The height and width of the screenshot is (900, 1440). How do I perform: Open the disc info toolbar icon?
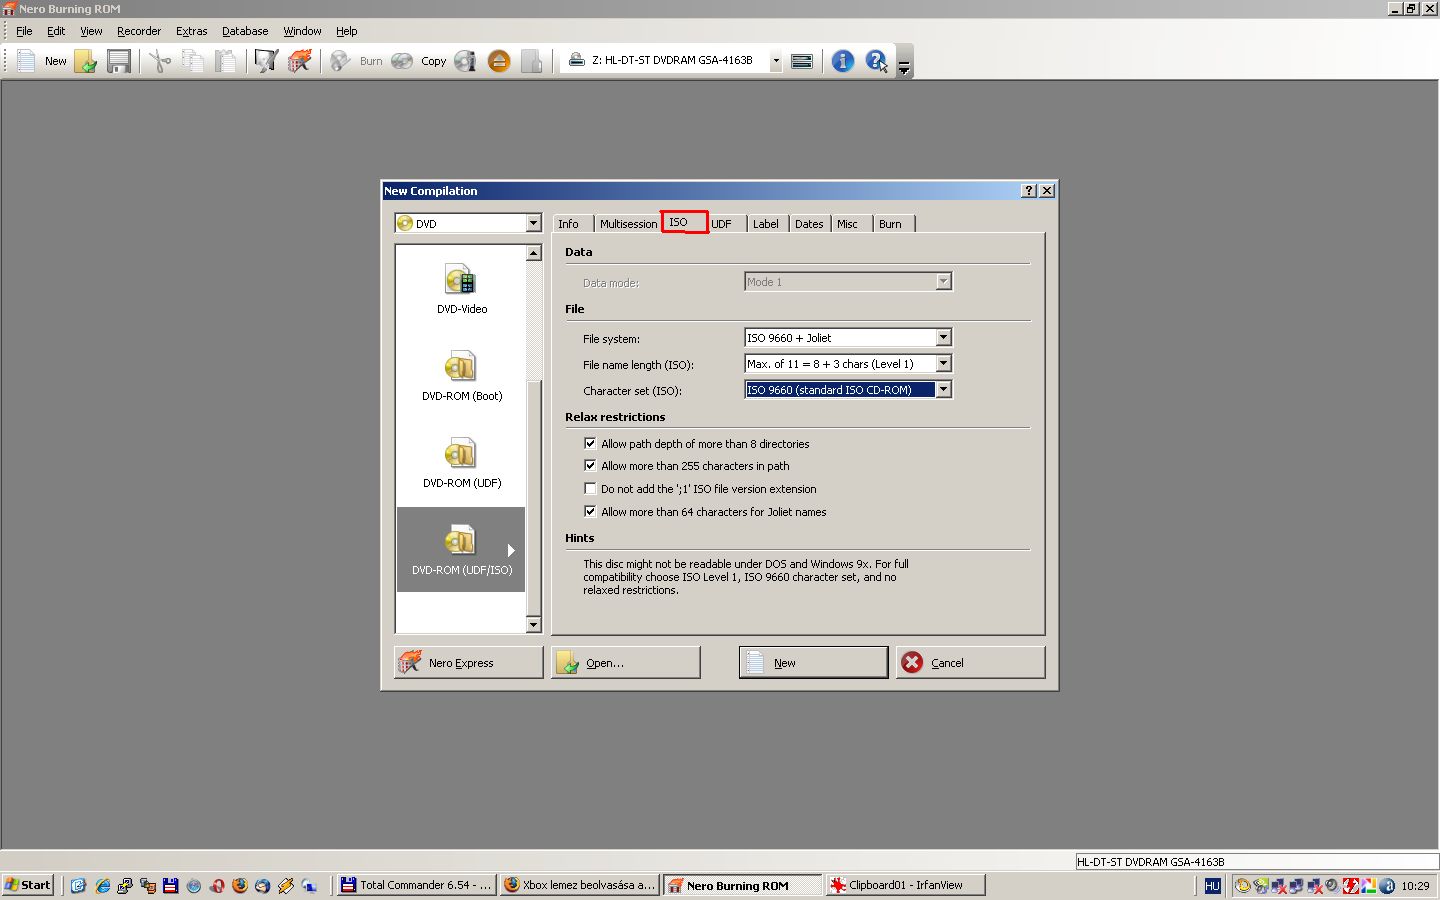[465, 61]
